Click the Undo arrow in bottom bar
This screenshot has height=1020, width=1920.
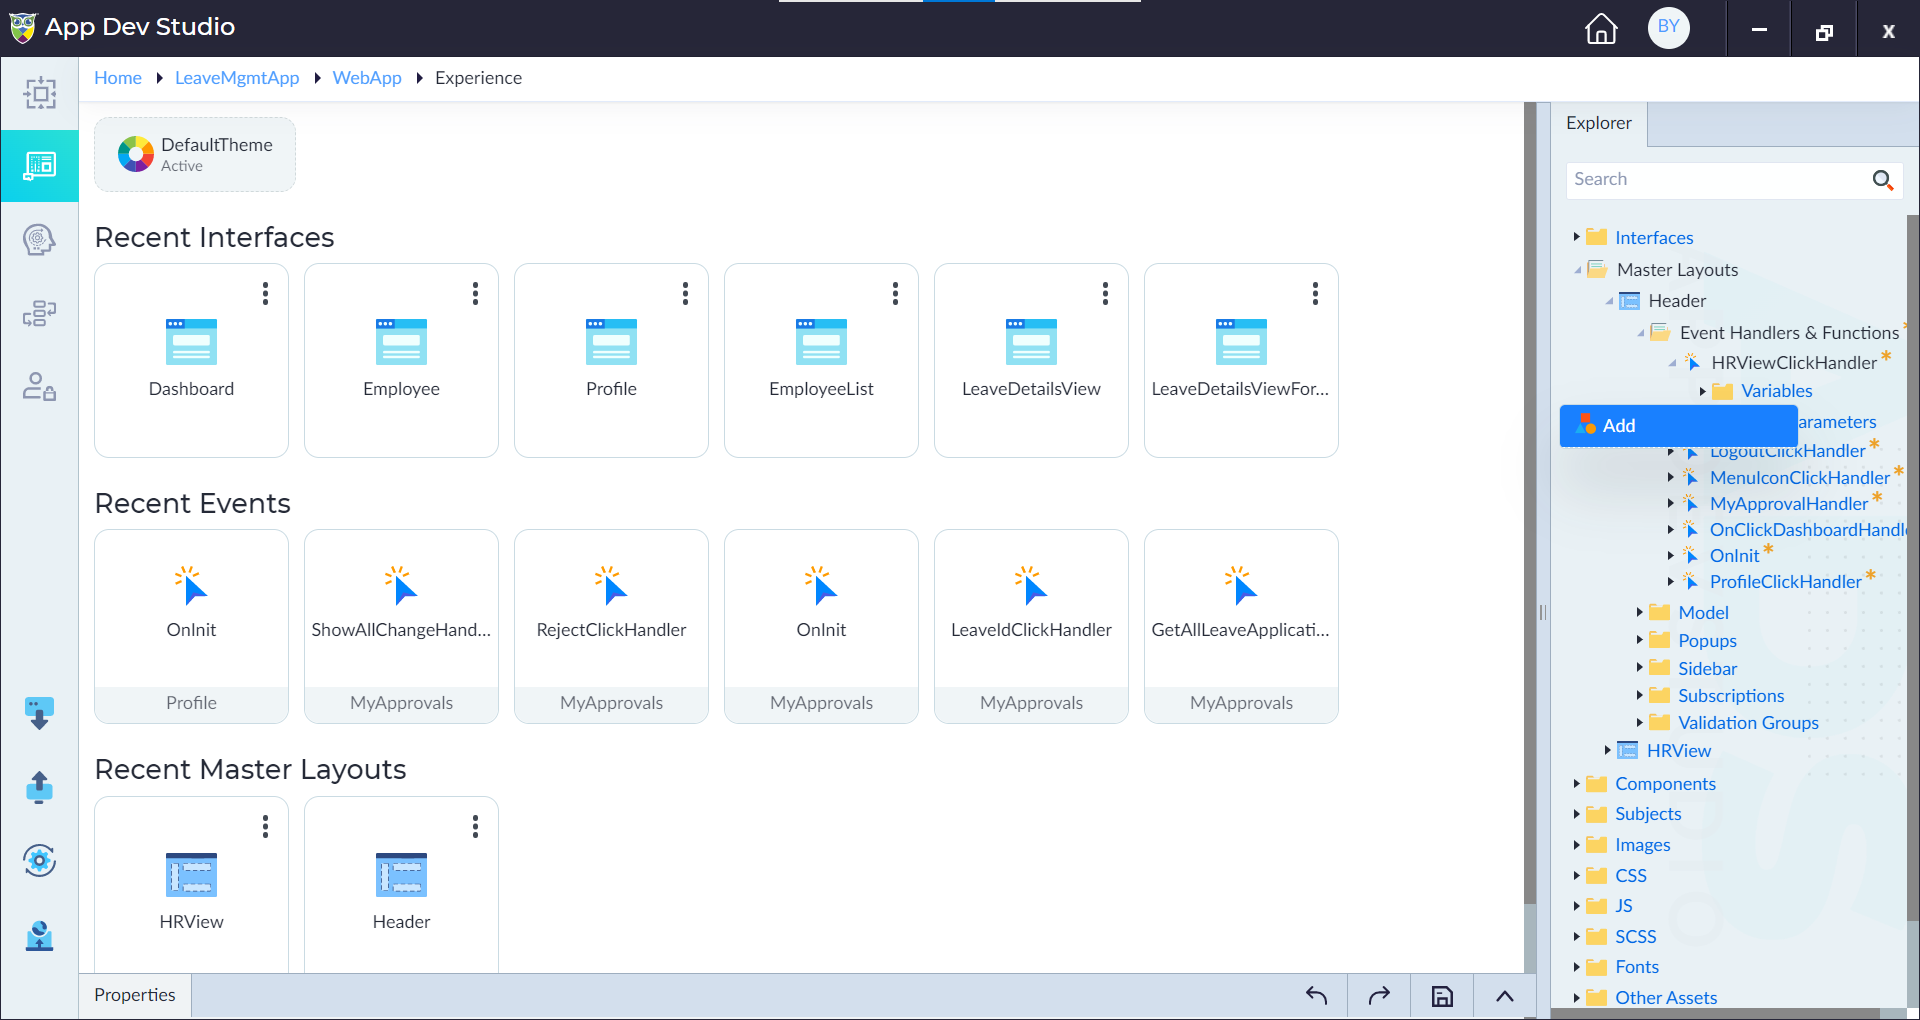click(1316, 996)
